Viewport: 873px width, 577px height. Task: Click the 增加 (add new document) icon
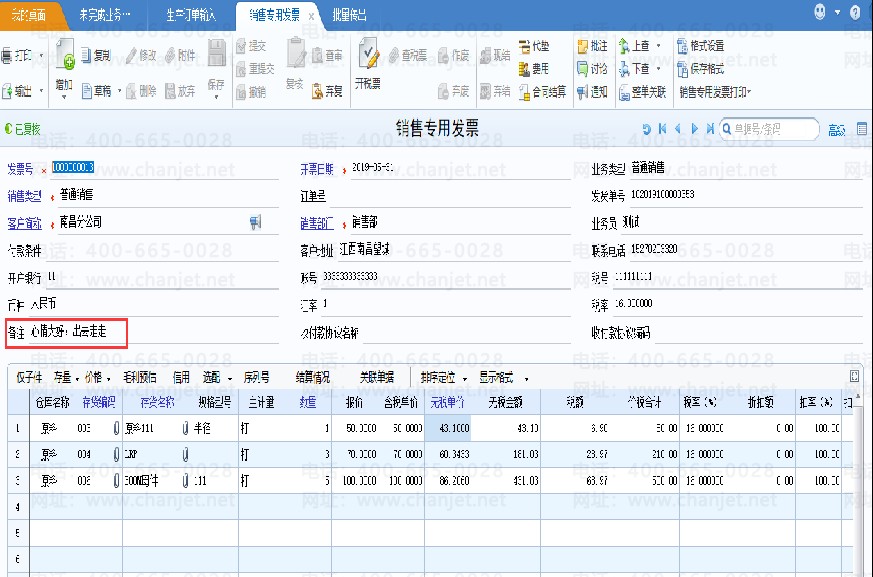tap(64, 62)
